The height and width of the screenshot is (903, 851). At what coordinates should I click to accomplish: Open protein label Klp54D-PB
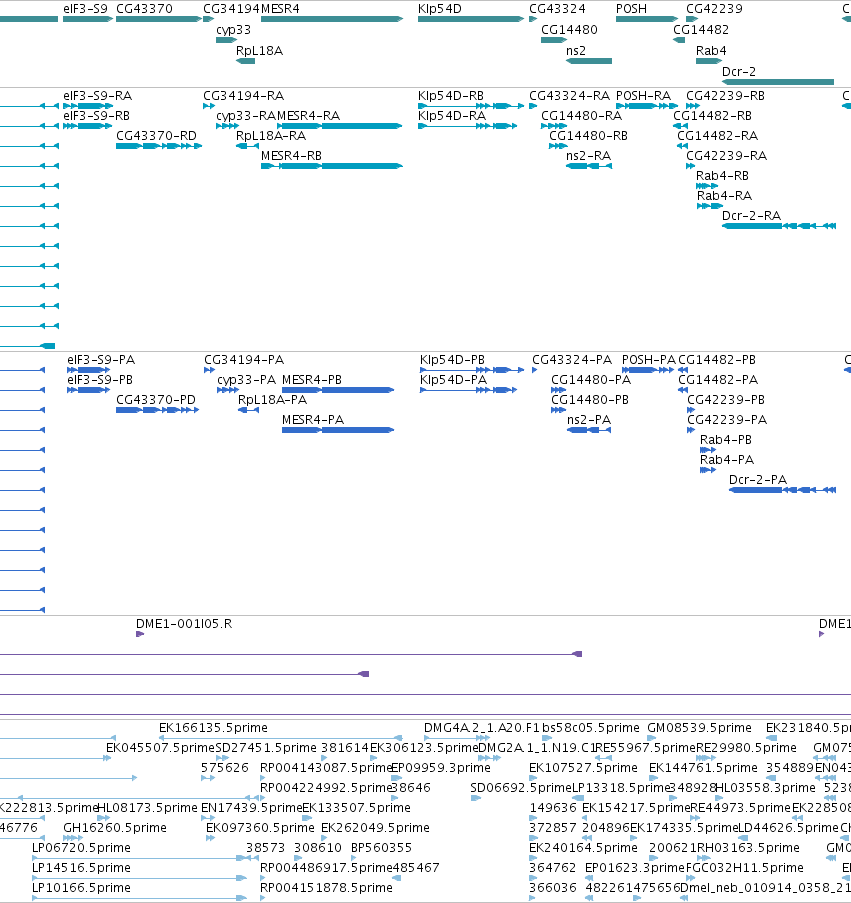pos(452,360)
